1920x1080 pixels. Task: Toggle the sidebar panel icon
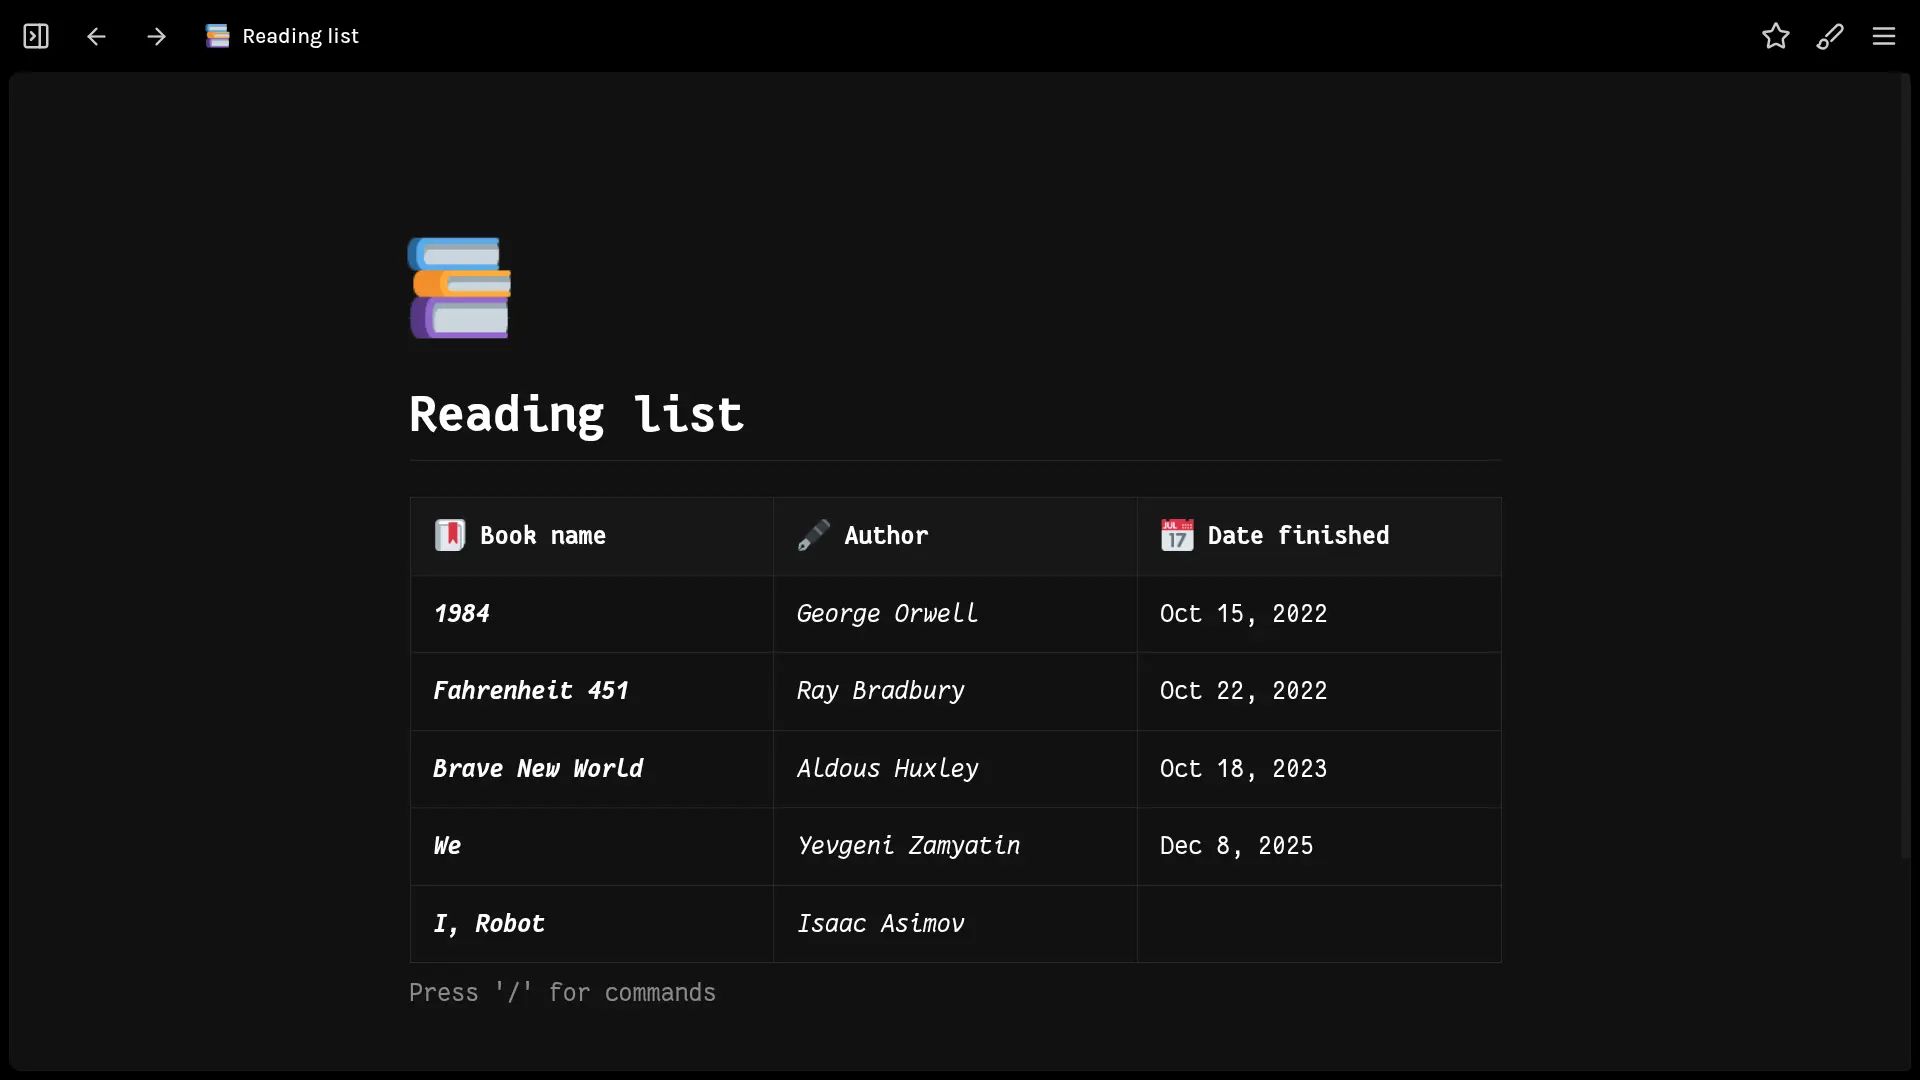pyautogui.click(x=36, y=37)
